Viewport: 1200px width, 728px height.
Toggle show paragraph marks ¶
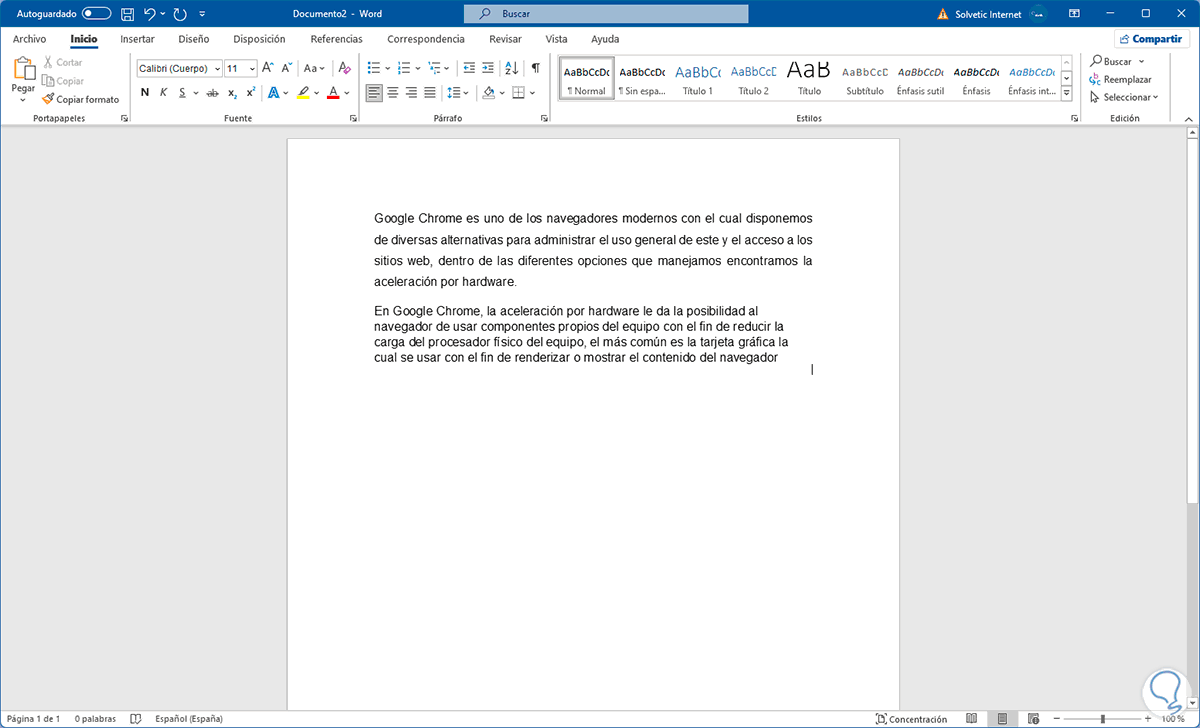(x=536, y=68)
